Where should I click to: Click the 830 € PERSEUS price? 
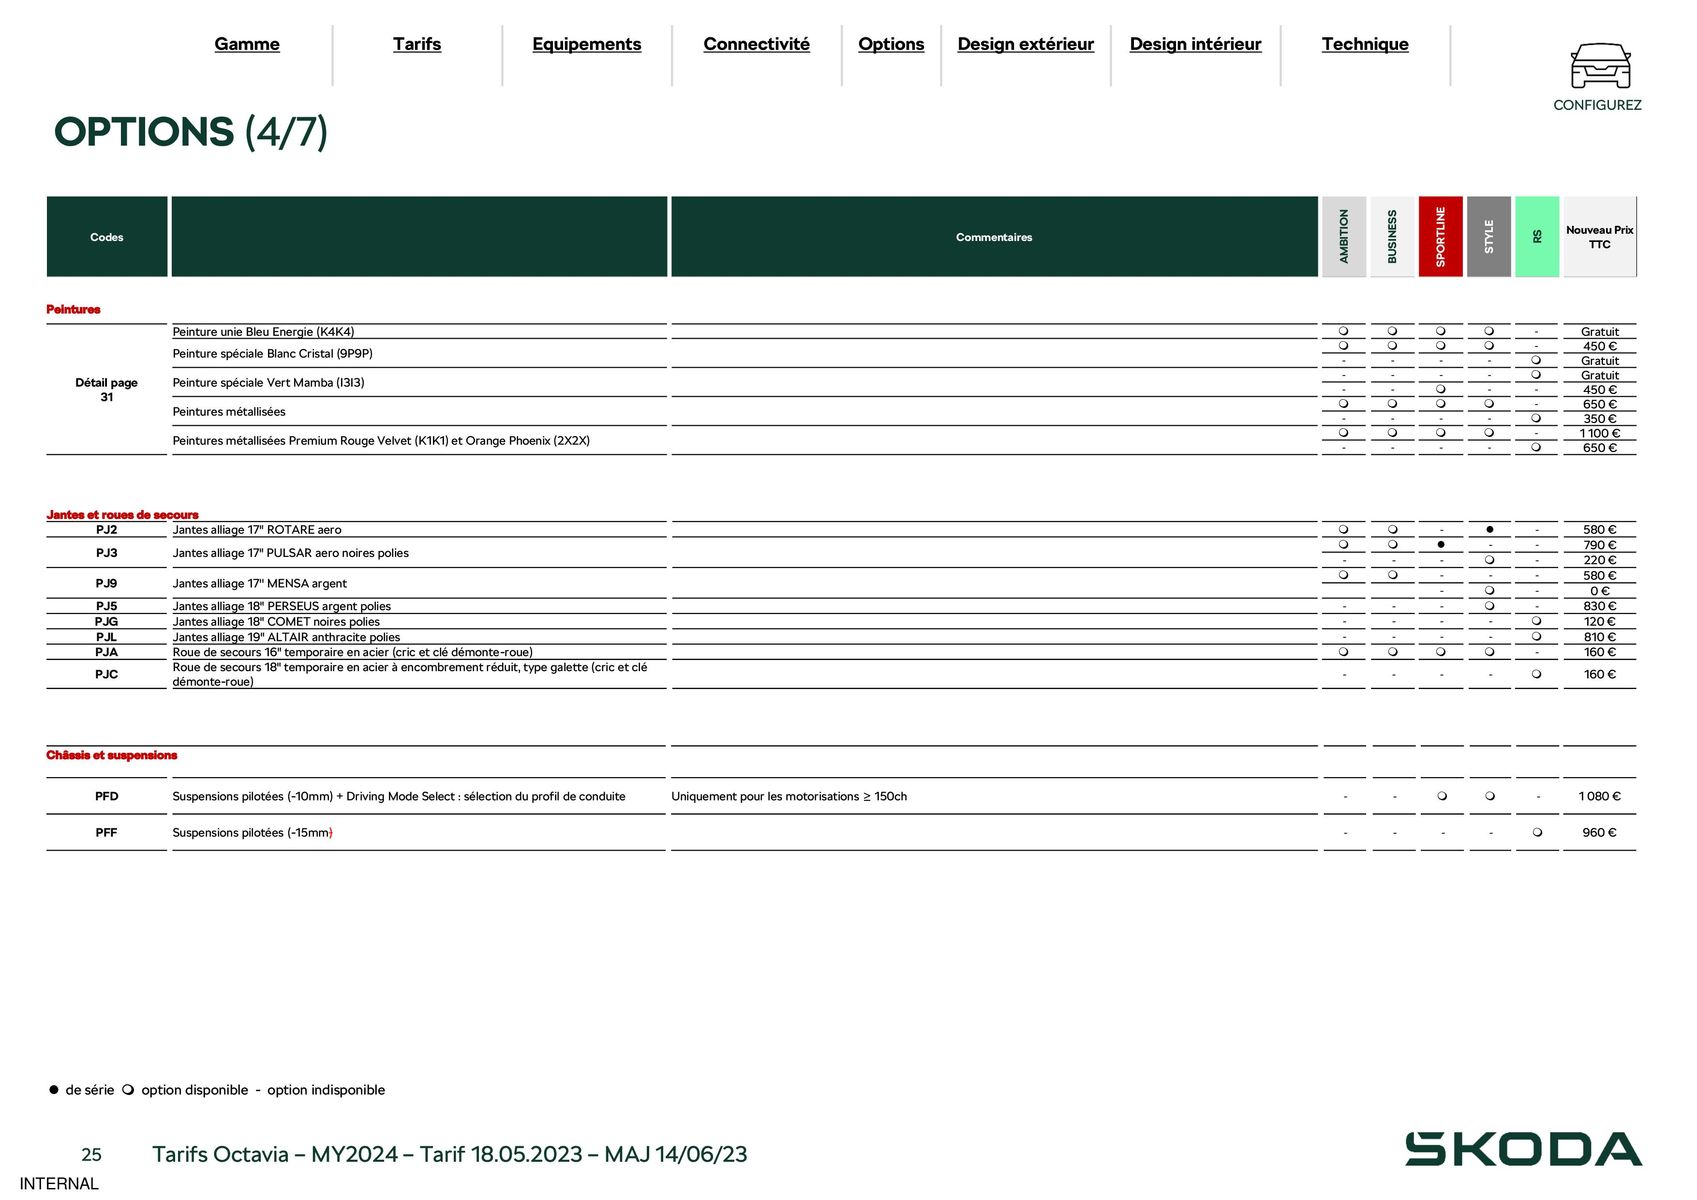(x=1600, y=606)
